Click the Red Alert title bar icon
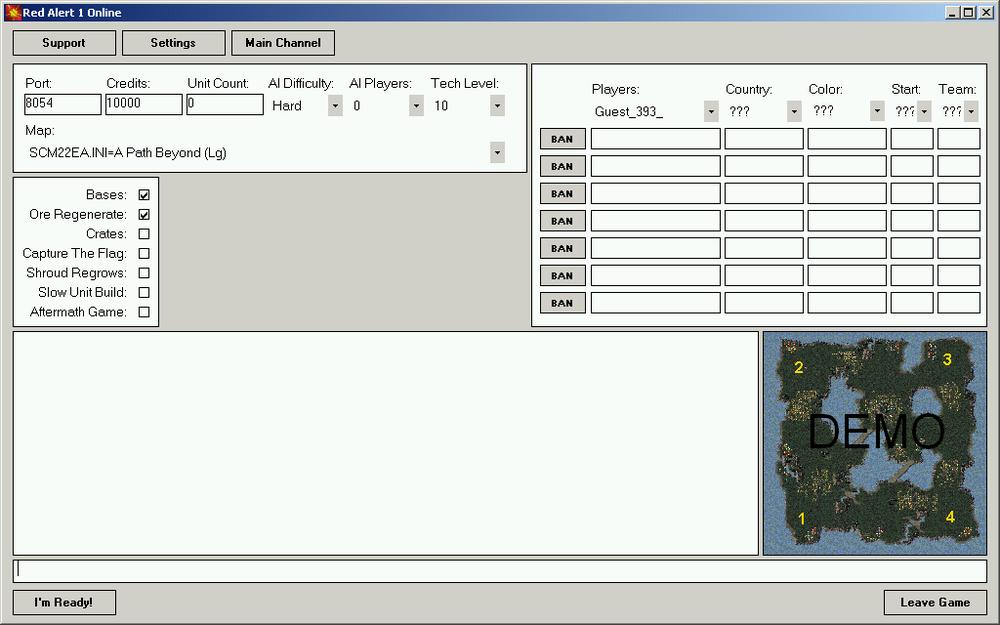The height and width of the screenshot is (625, 1000). 13,12
